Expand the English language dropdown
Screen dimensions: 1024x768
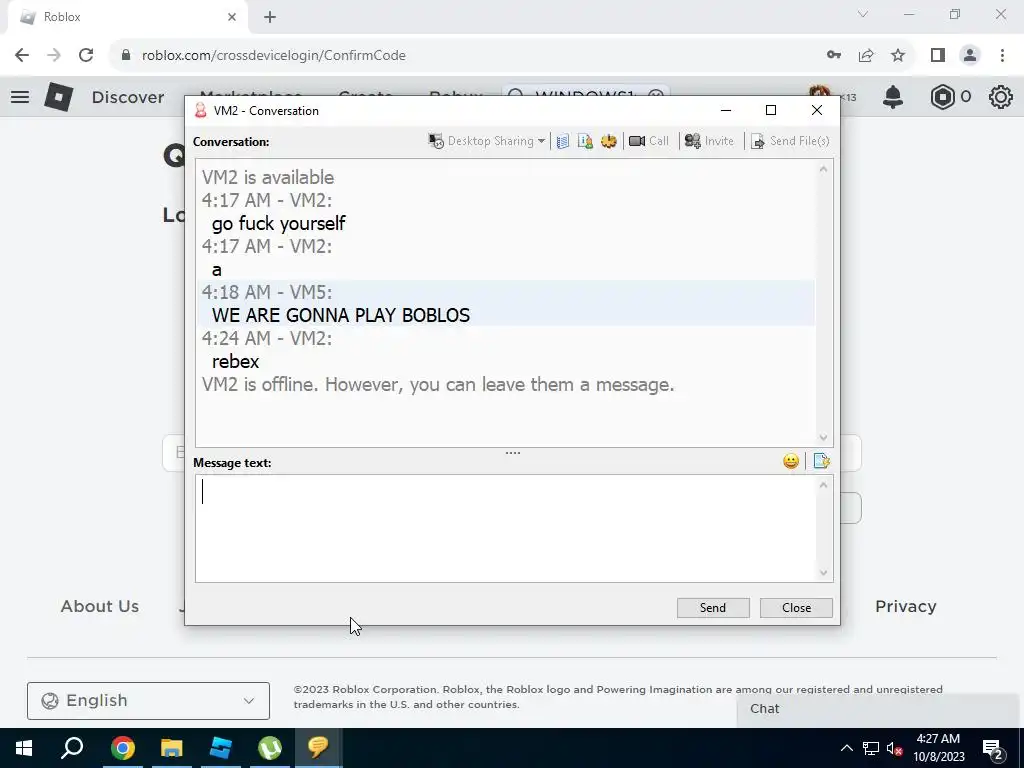click(148, 701)
